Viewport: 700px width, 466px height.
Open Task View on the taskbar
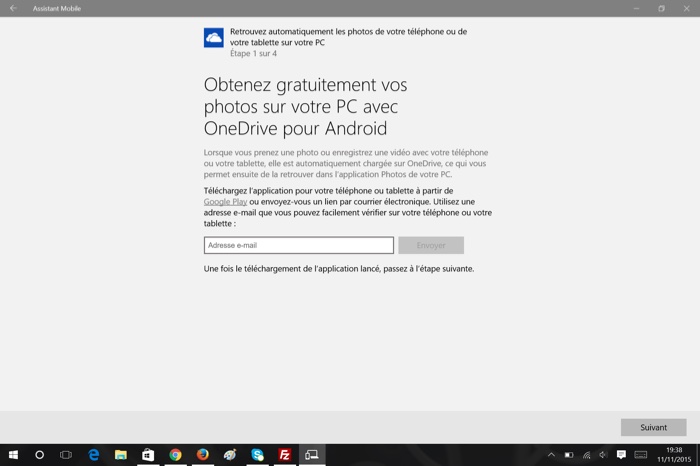click(x=66, y=455)
